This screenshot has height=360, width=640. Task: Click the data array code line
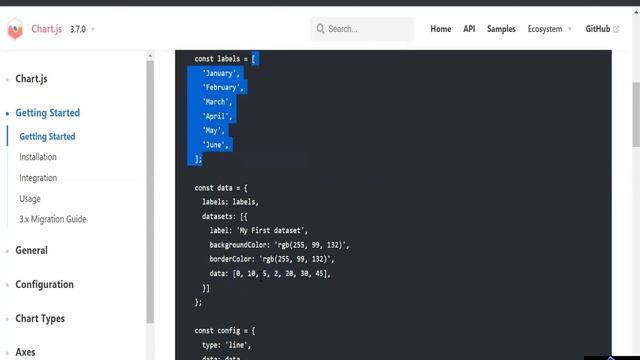(x=270, y=273)
